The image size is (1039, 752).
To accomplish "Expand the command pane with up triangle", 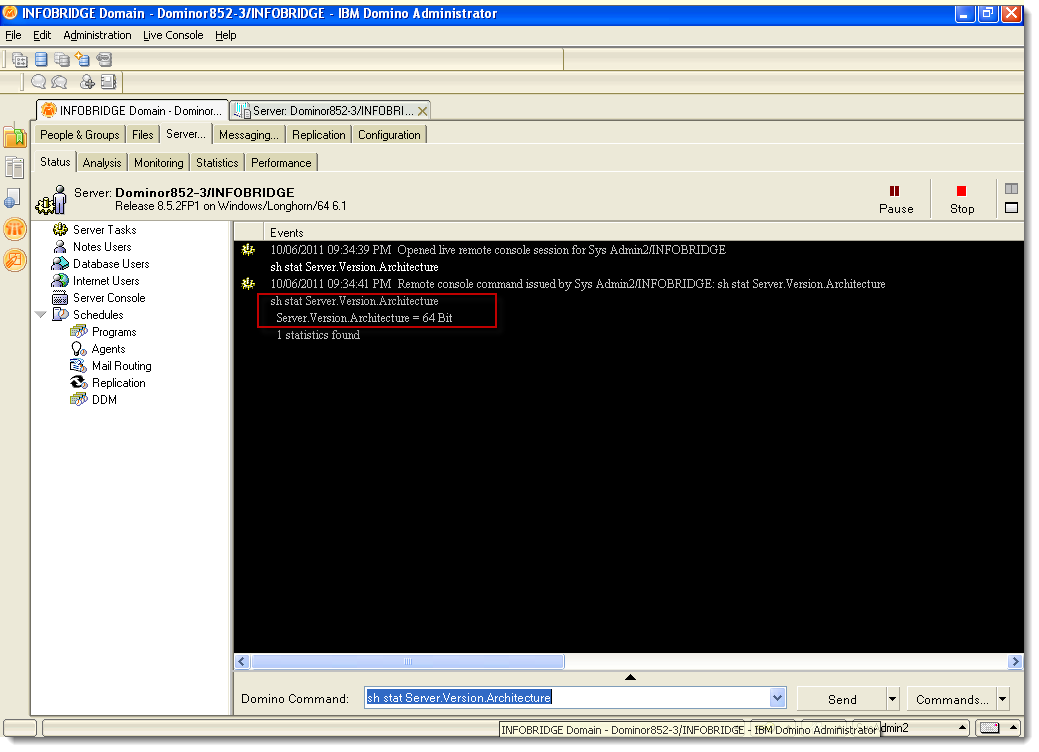I will pos(630,677).
